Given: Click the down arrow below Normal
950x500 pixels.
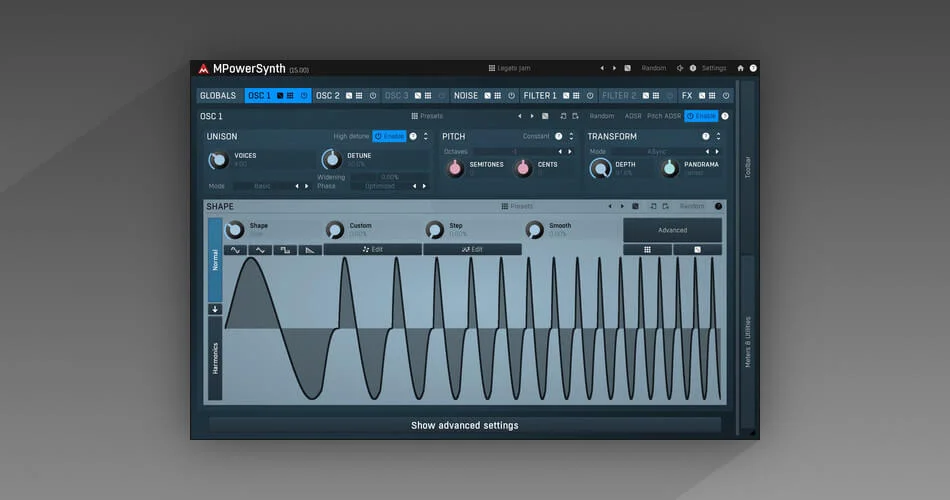Looking at the screenshot, I should [x=215, y=309].
